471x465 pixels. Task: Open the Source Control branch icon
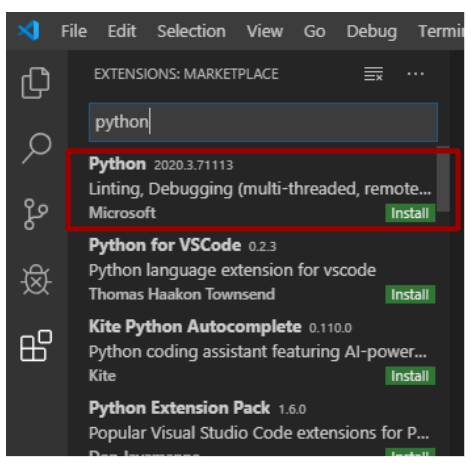35,214
